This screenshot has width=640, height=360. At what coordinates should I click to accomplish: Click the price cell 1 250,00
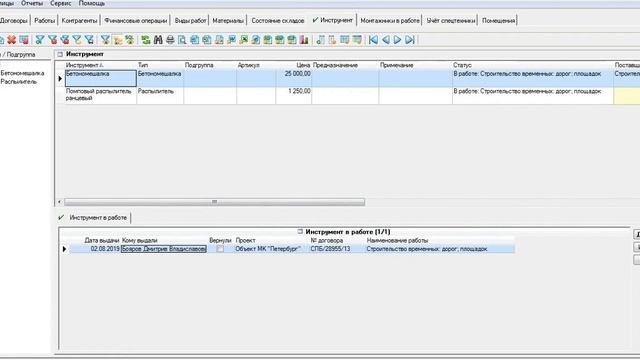(x=293, y=95)
